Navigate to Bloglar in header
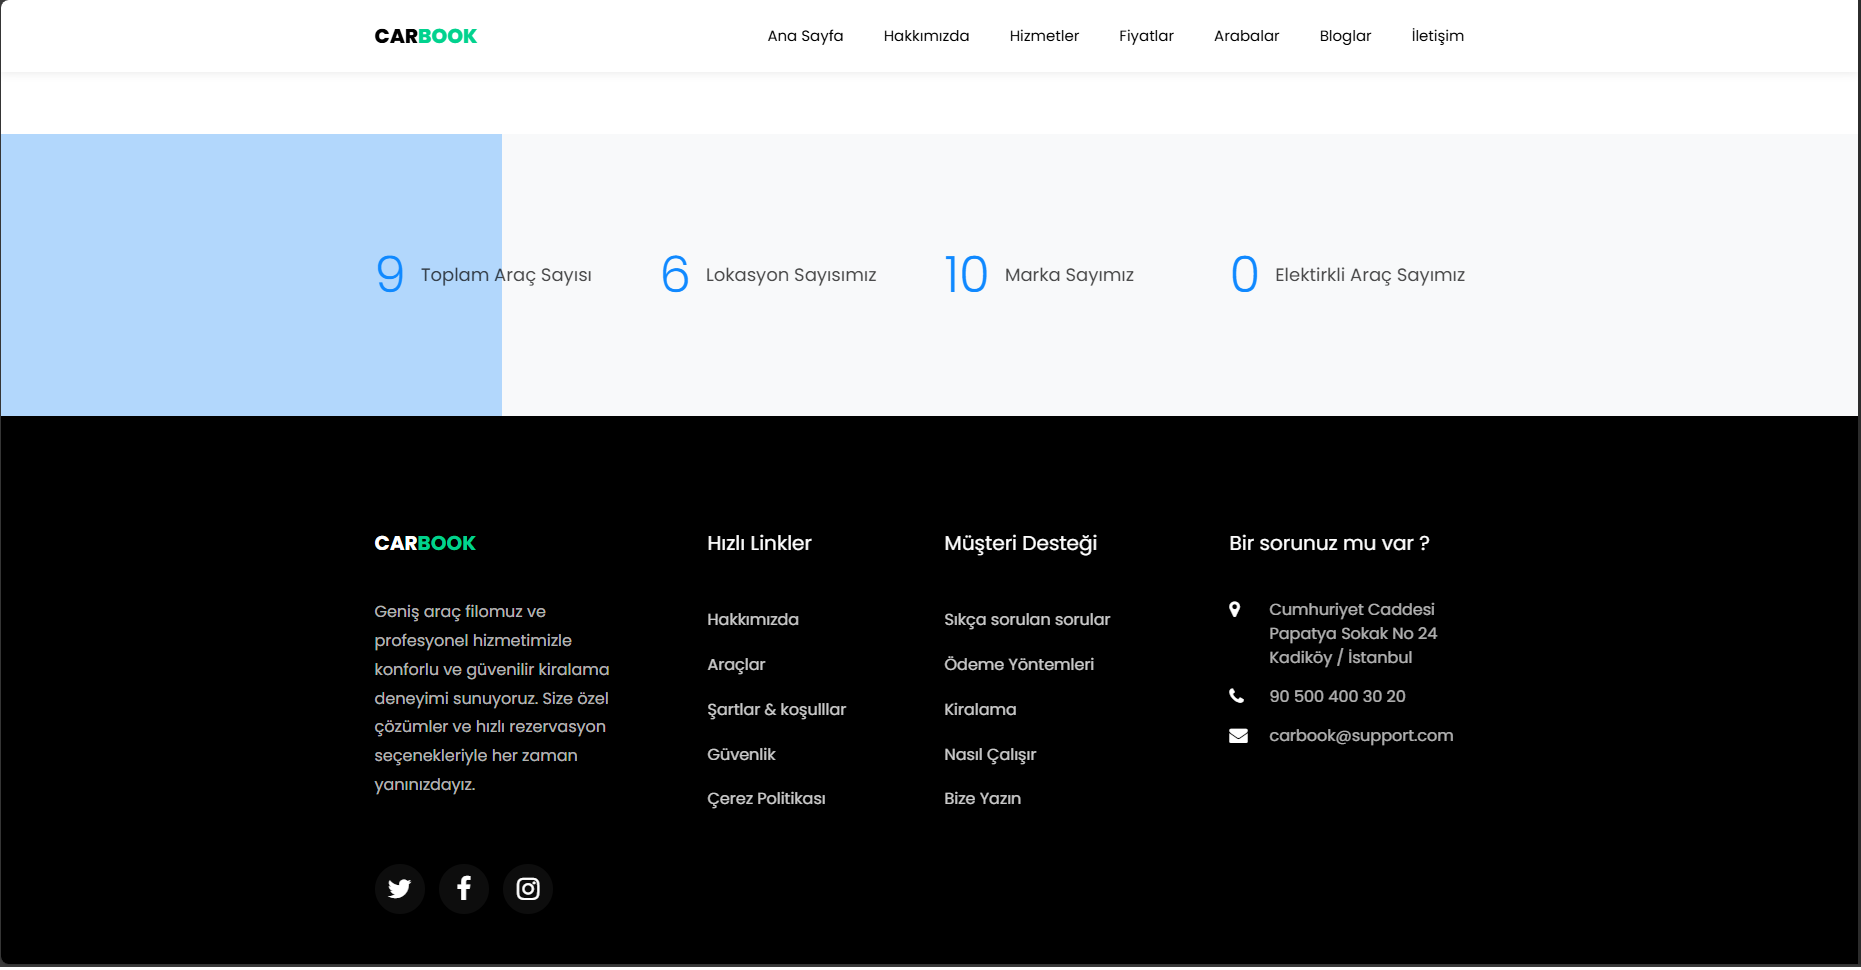The image size is (1861, 970). [1345, 36]
